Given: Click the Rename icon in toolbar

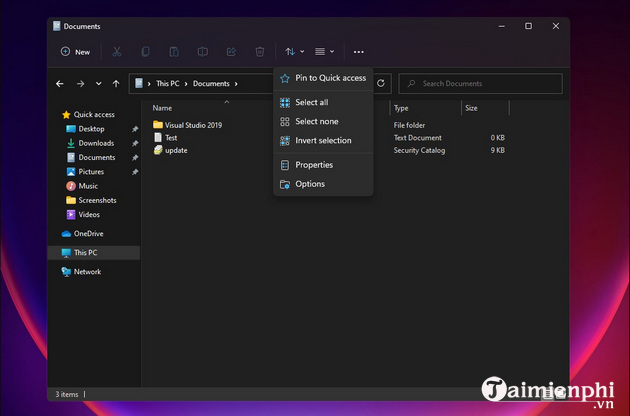Looking at the screenshot, I should [x=202, y=51].
